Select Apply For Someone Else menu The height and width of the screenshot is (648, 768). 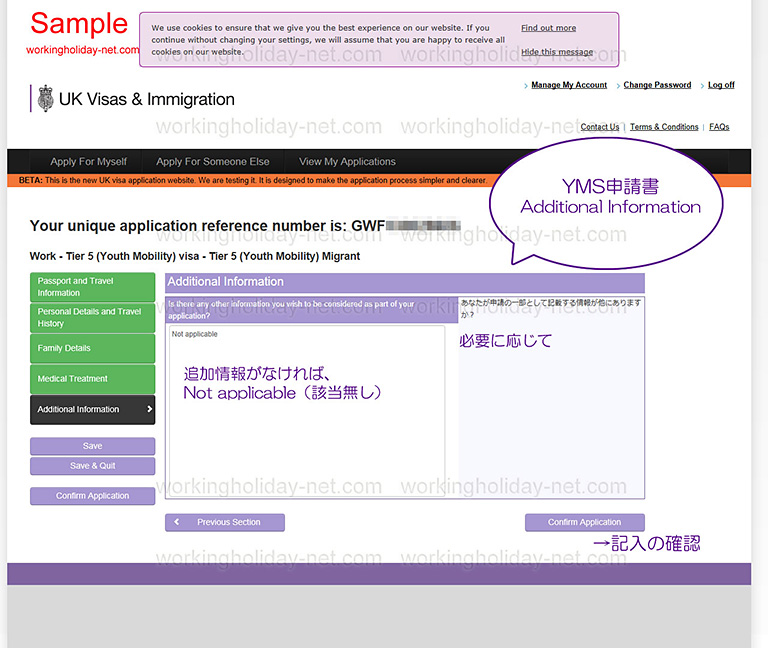213,162
